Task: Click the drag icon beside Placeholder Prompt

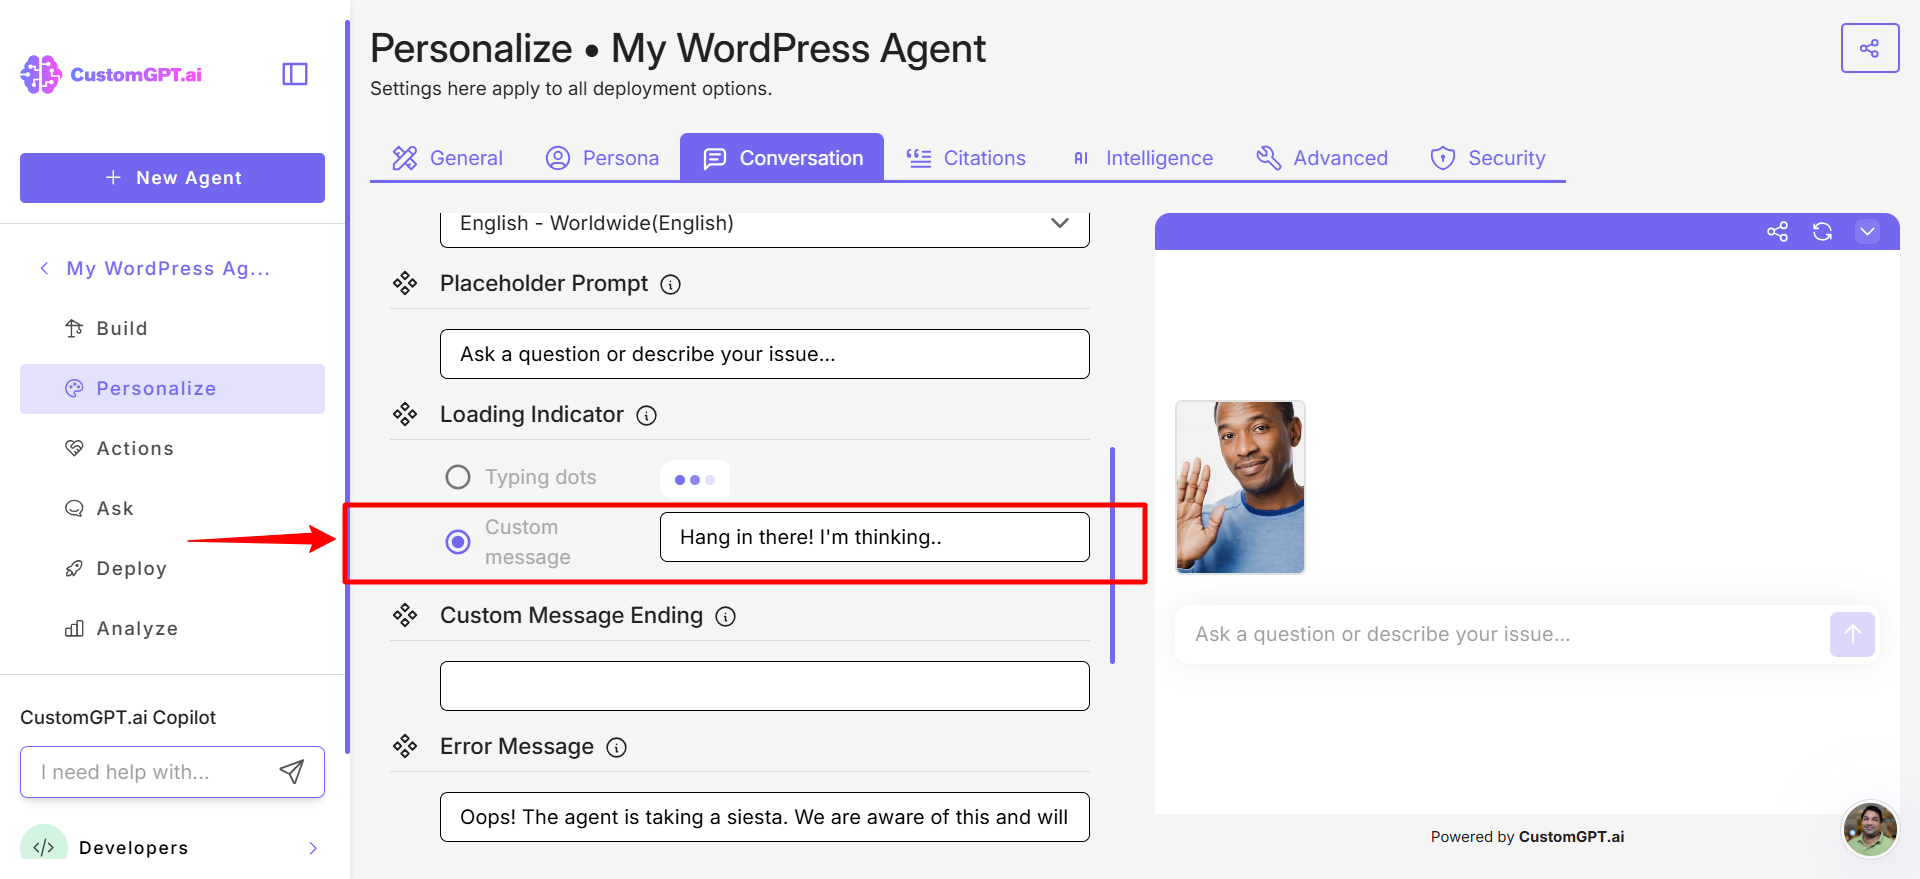Action: (x=405, y=284)
